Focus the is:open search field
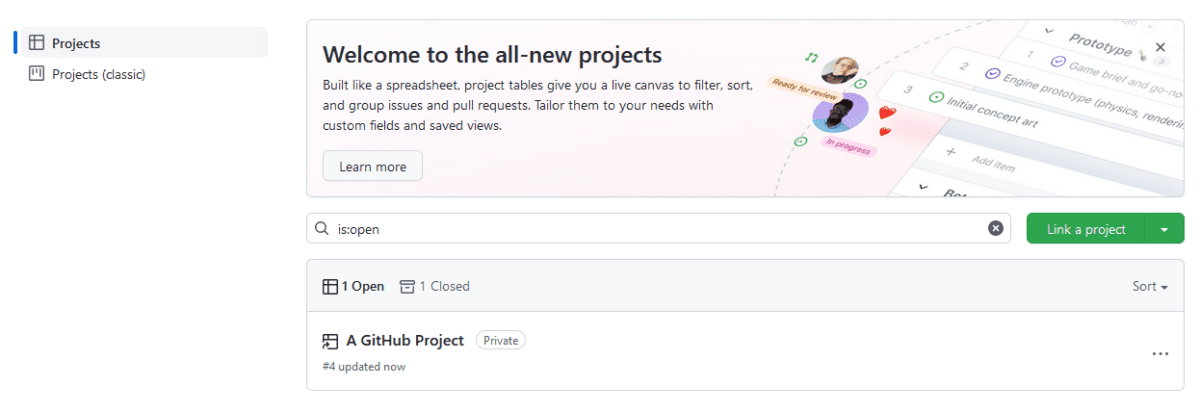 pyautogui.click(x=659, y=228)
